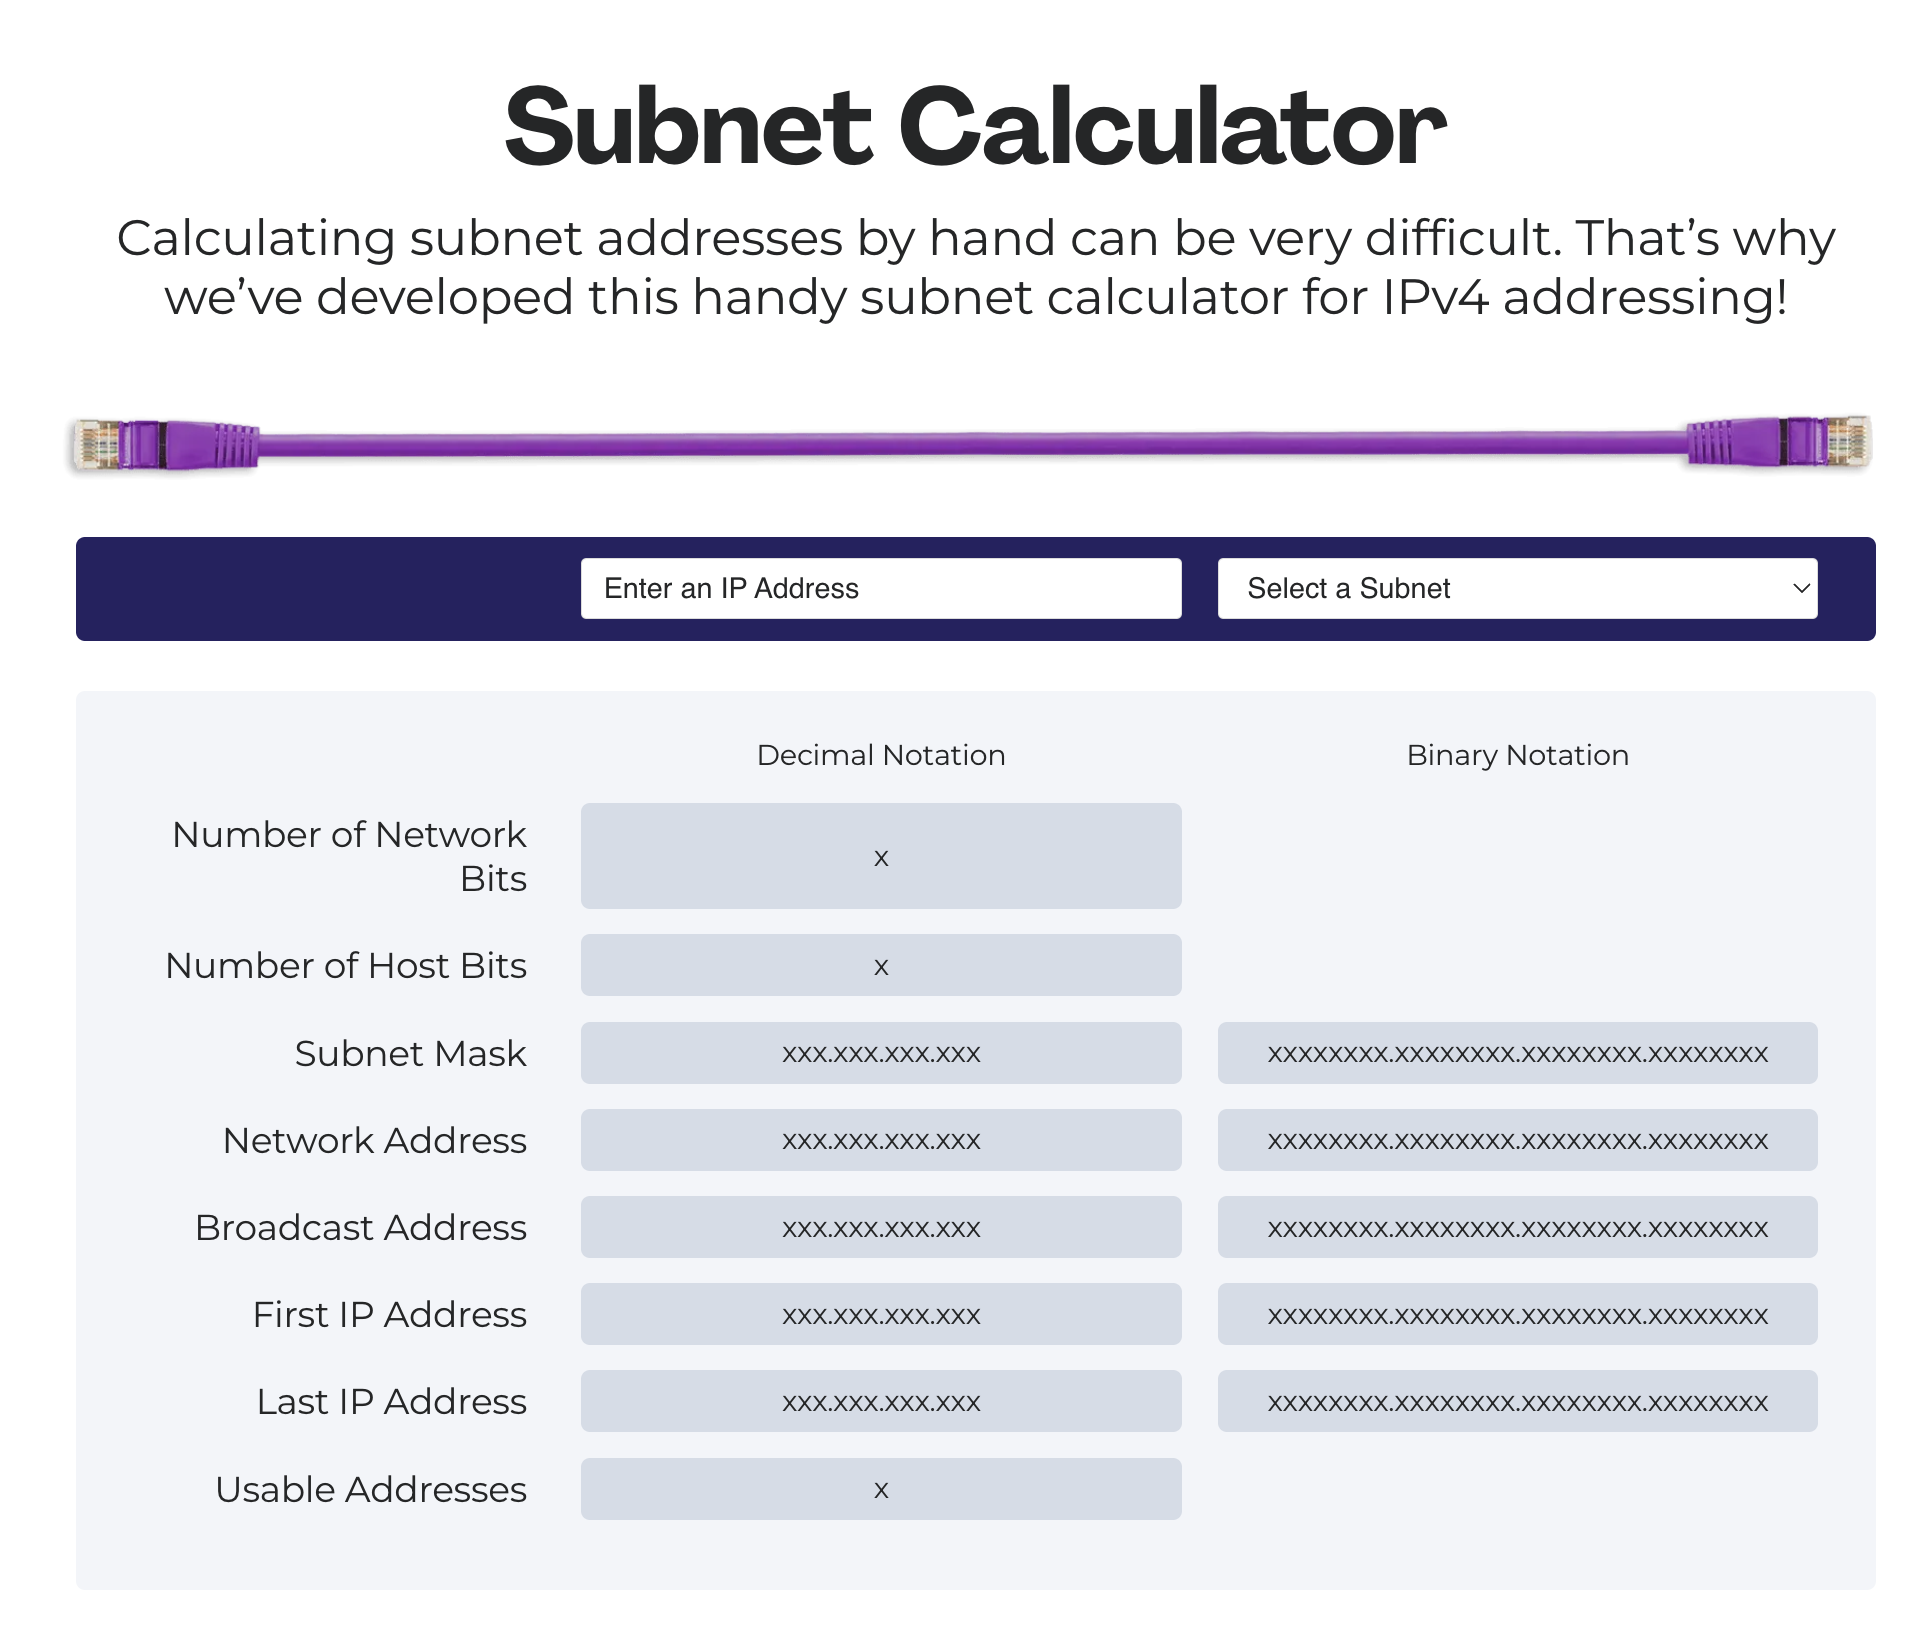
Task: Select the Last IP Address decimal field
Action: click(x=880, y=1400)
